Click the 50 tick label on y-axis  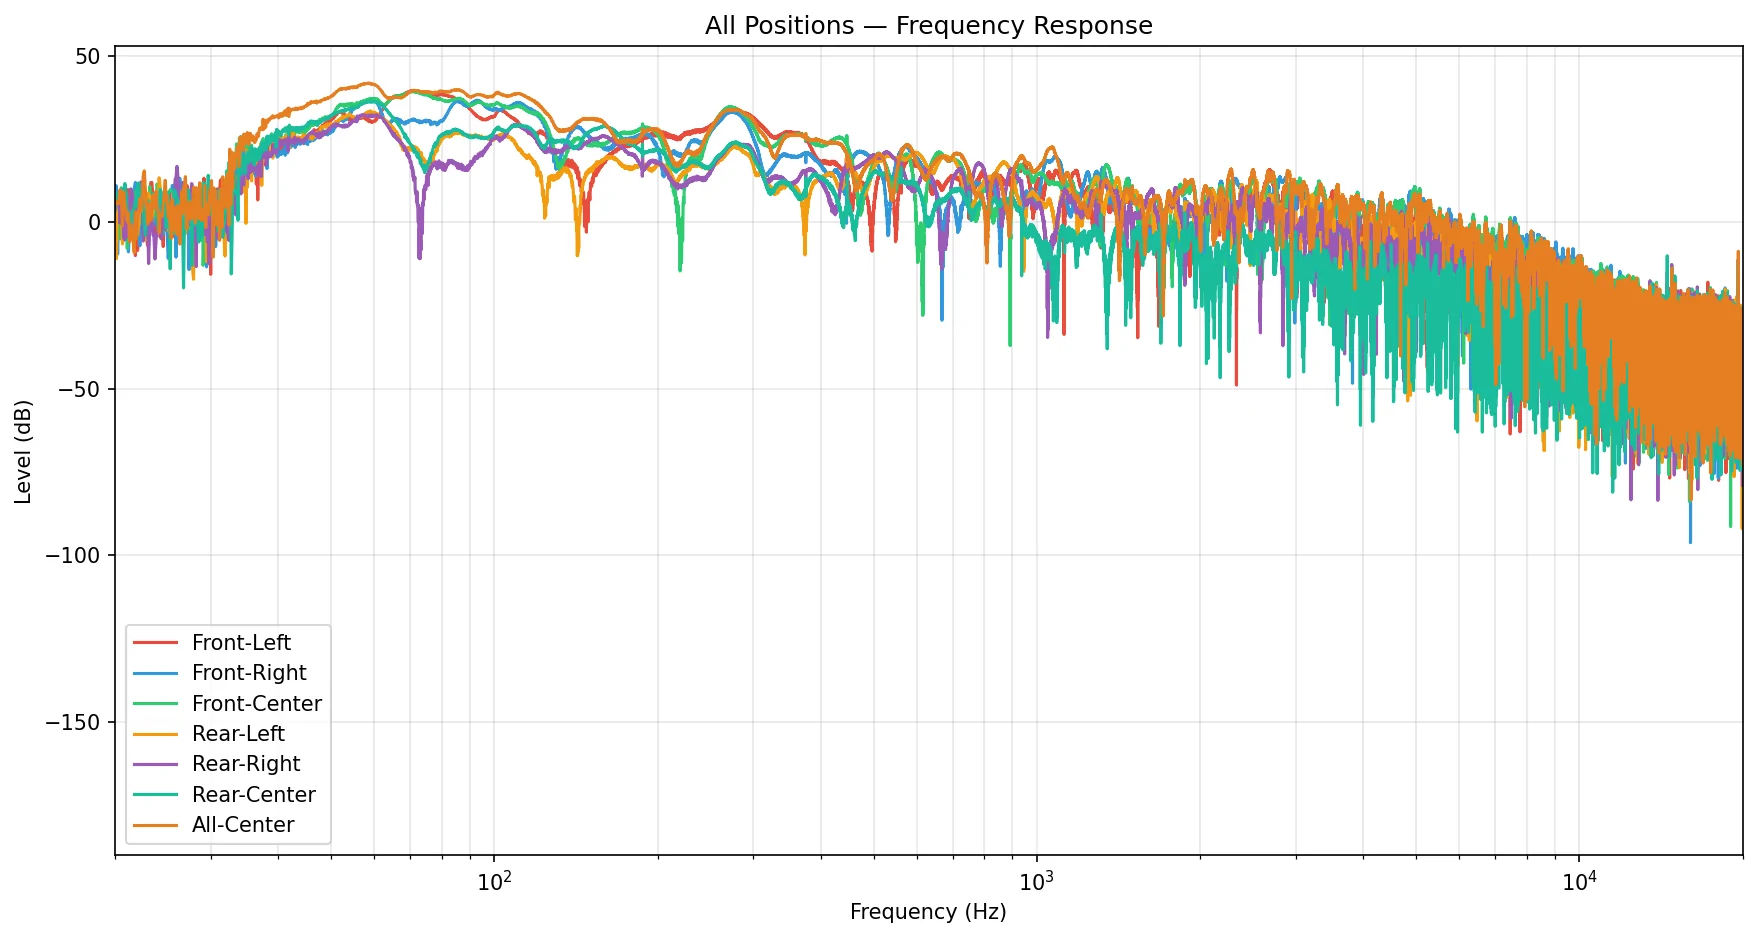pyautogui.click(x=88, y=56)
